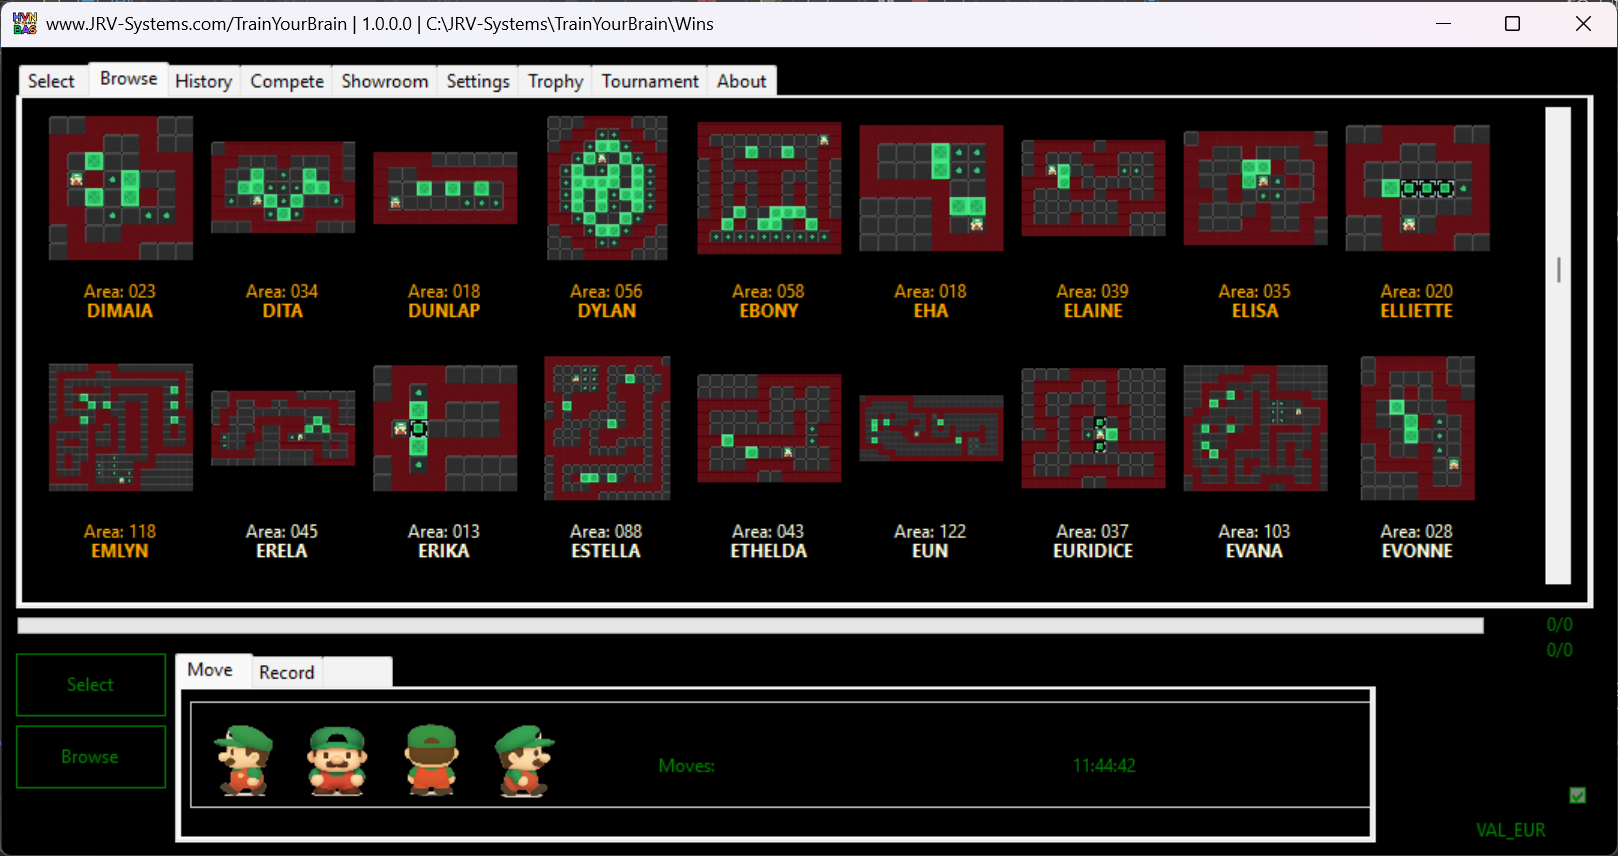The height and width of the screenshot is (856, 1618).
Task: Select the EVONNE level thumbnail
Action: click(x=1417, y=428)
